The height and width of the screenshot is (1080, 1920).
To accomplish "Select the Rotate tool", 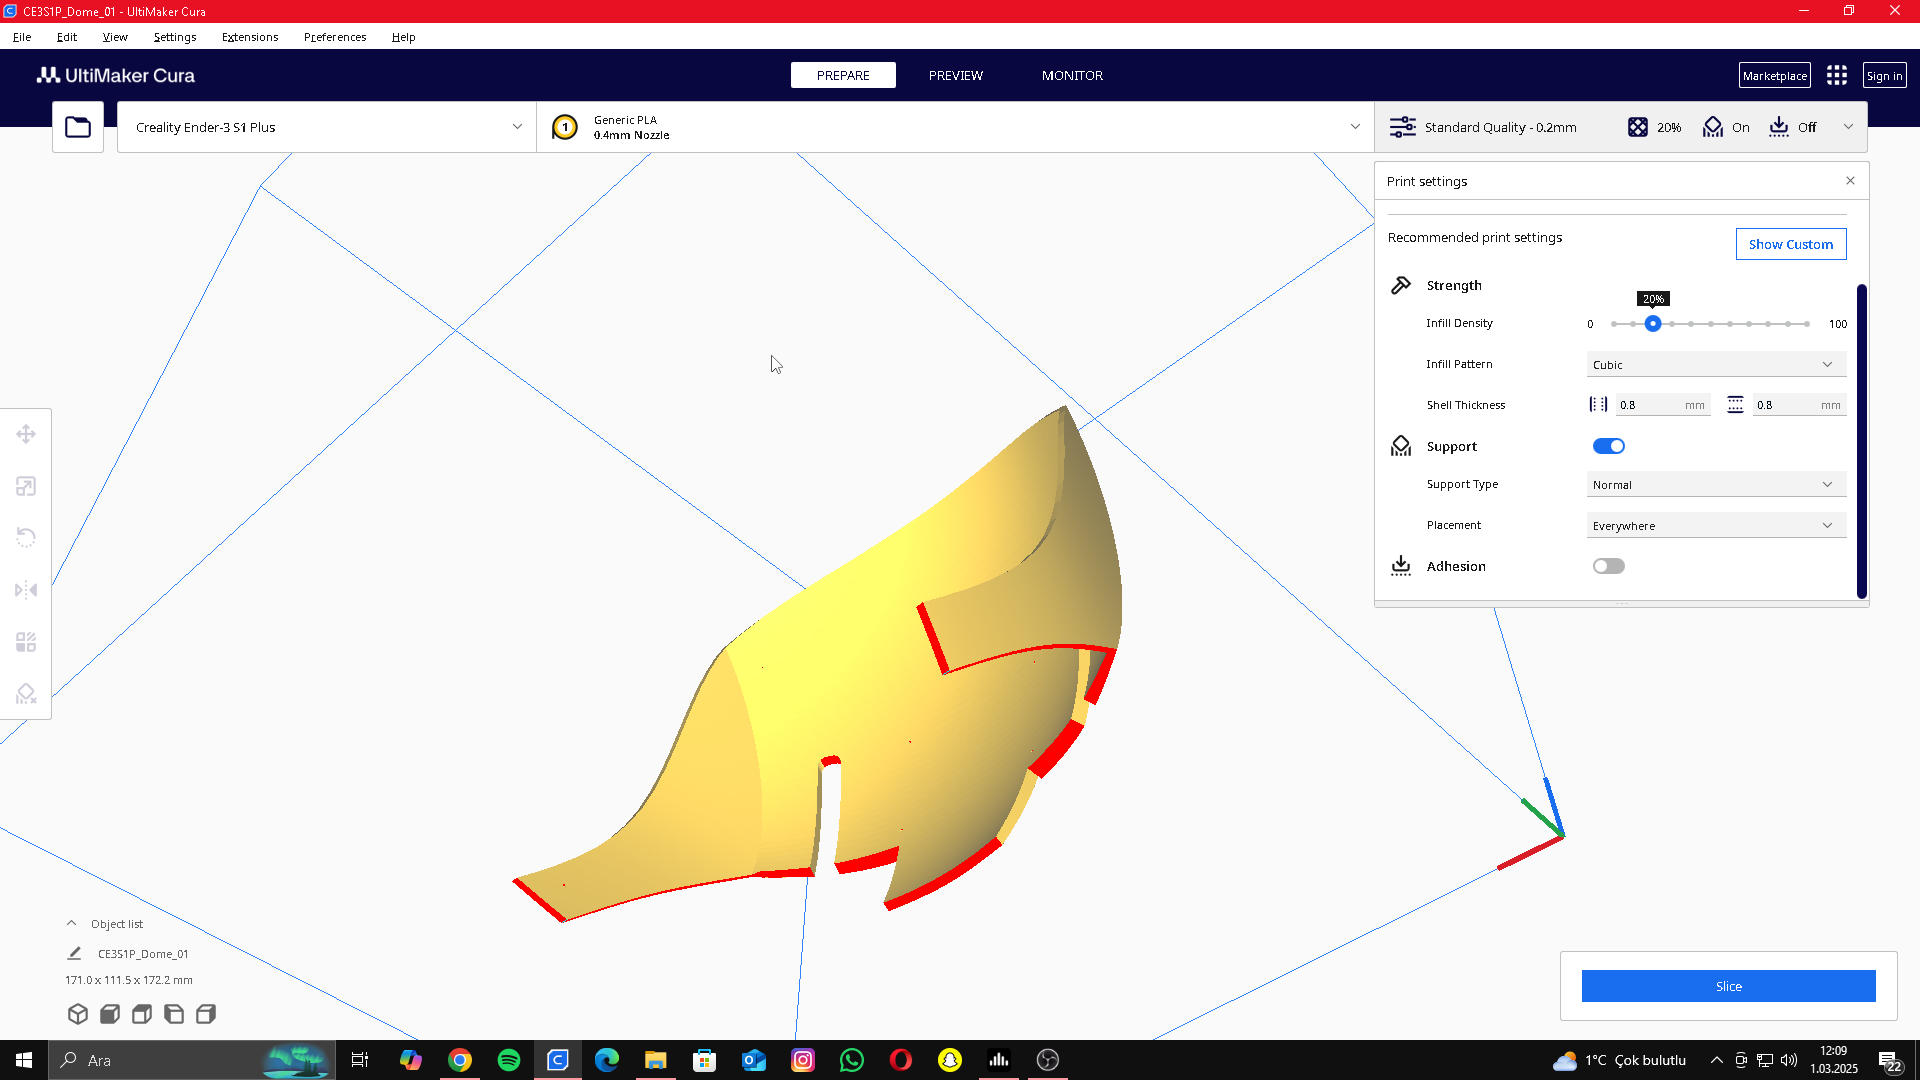I will [x=26, y=538].
